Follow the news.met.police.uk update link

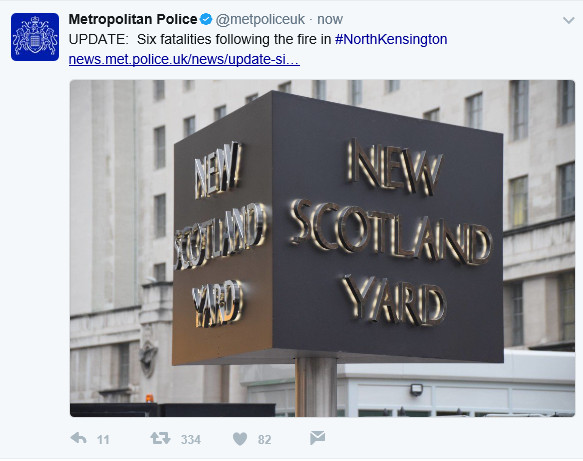point(184,59)
